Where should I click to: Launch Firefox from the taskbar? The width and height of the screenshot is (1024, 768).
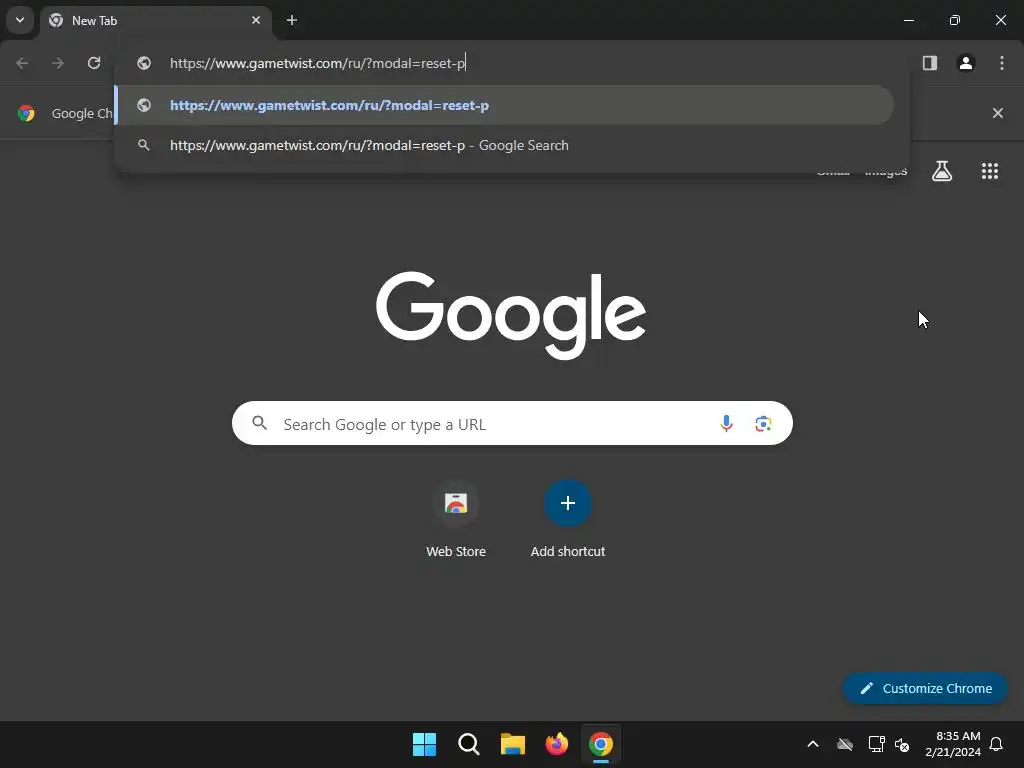[556, 744]
